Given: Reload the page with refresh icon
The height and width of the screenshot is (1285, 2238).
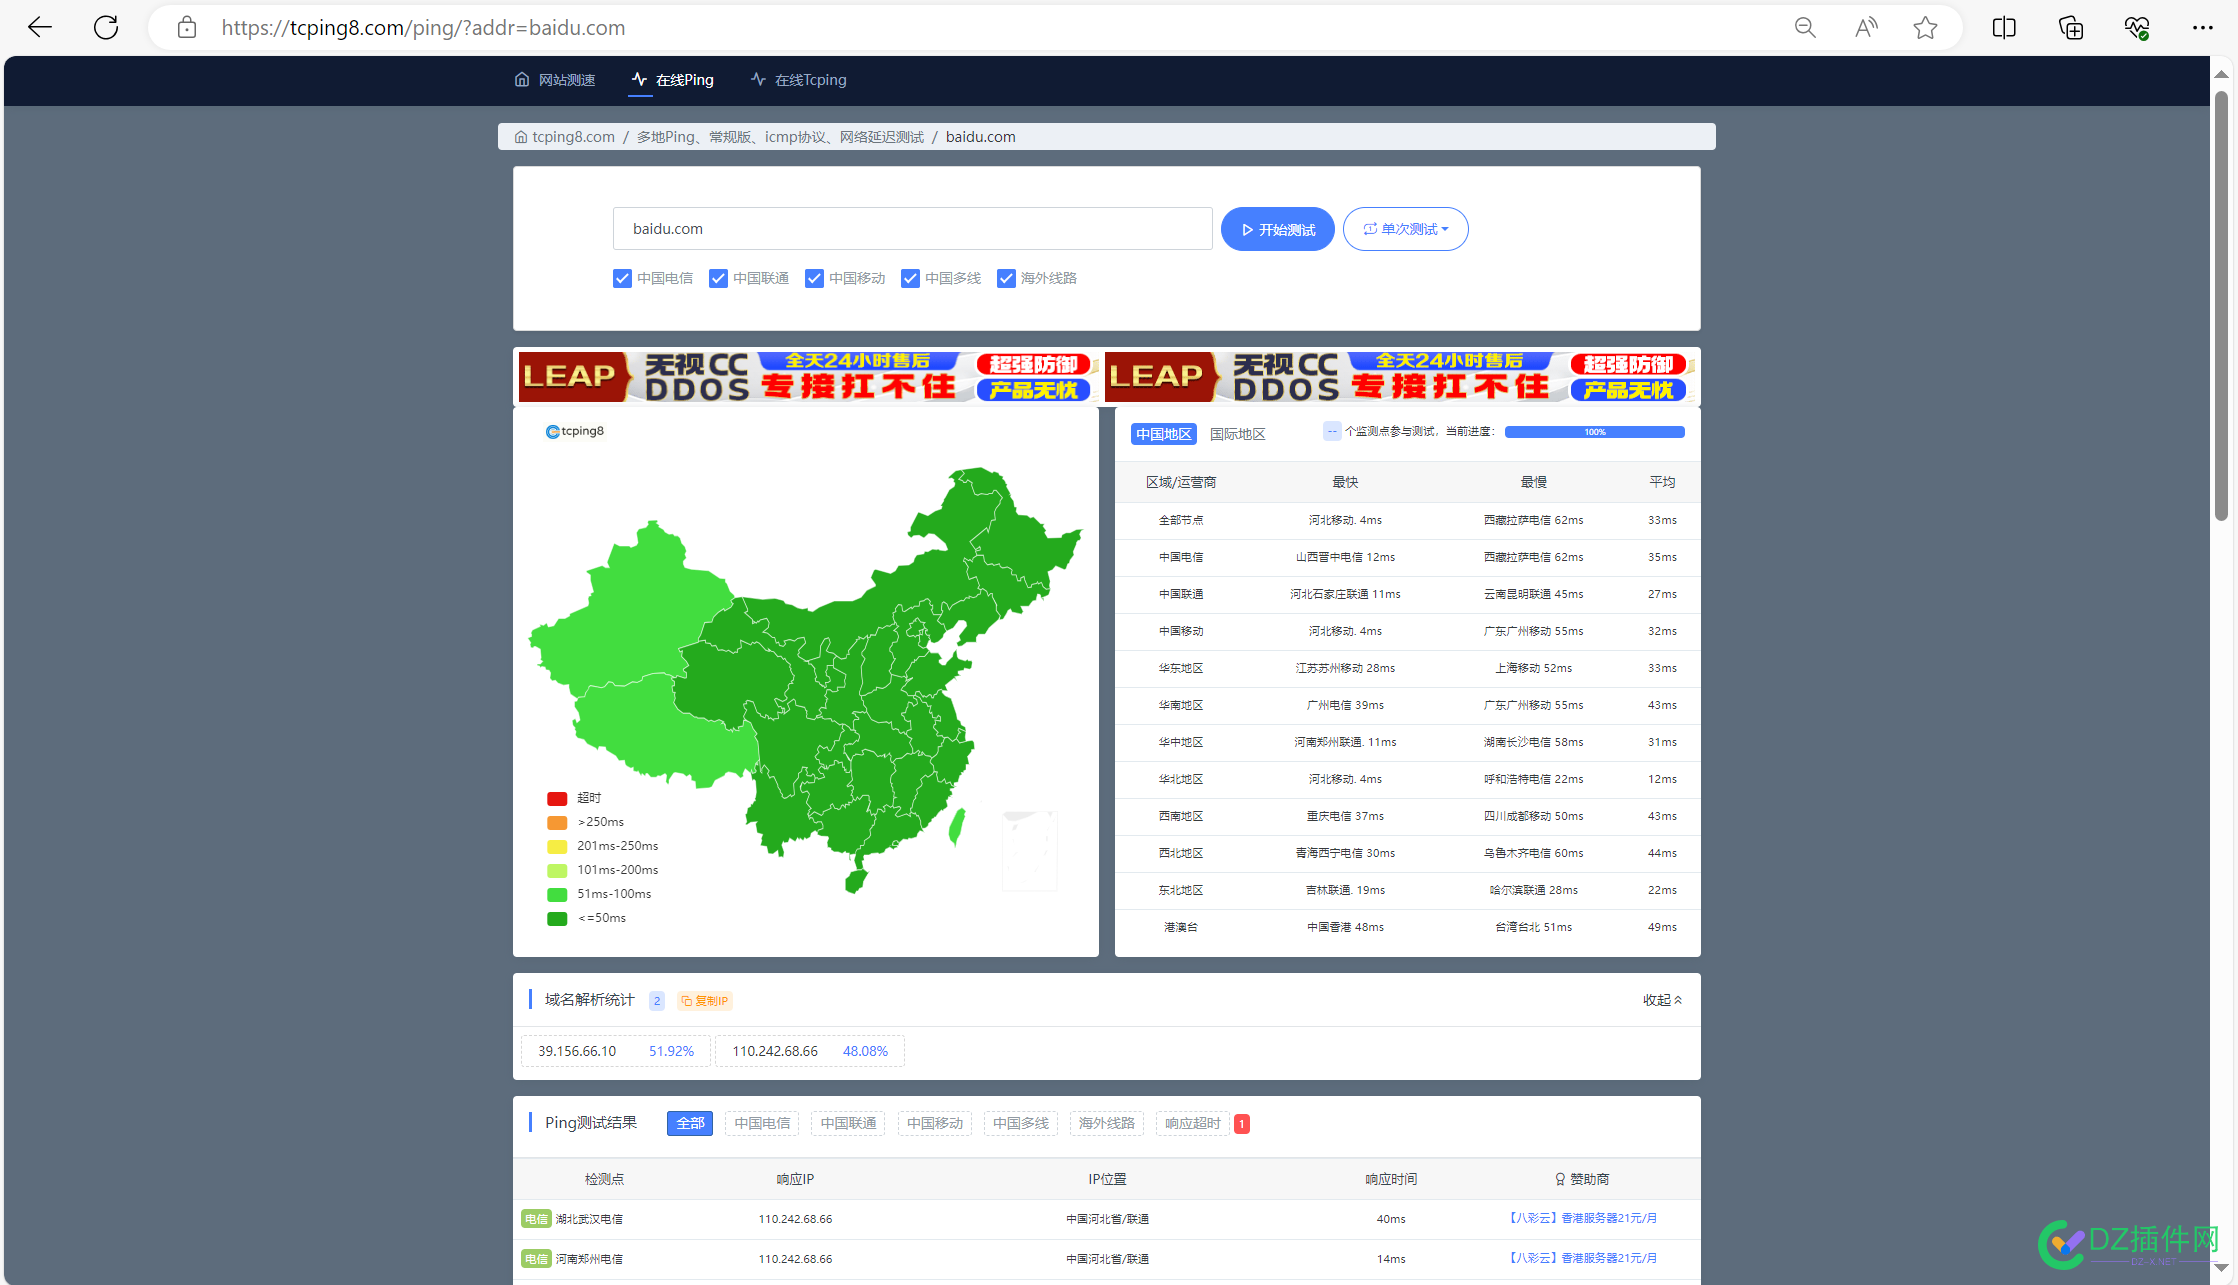Looking at the screenshot, I should pos(106,27).
